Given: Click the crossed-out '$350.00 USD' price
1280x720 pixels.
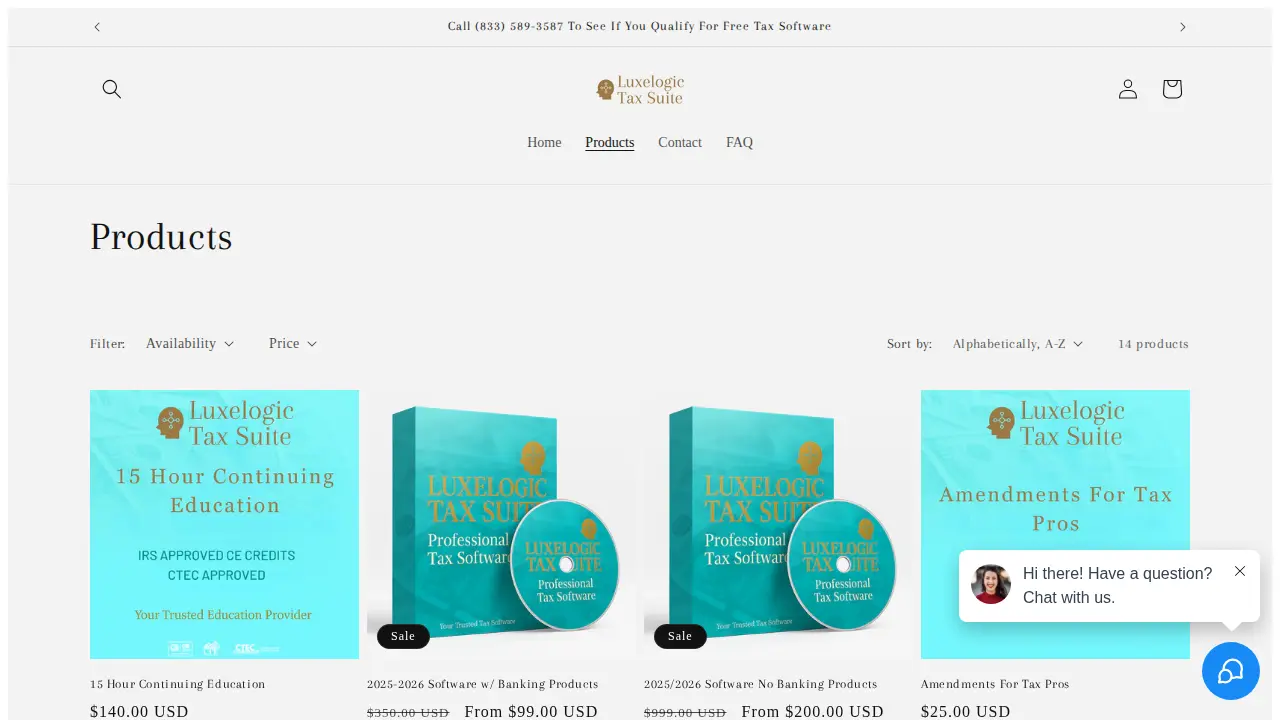Looking at the screenshot, I should pos(408,713).
